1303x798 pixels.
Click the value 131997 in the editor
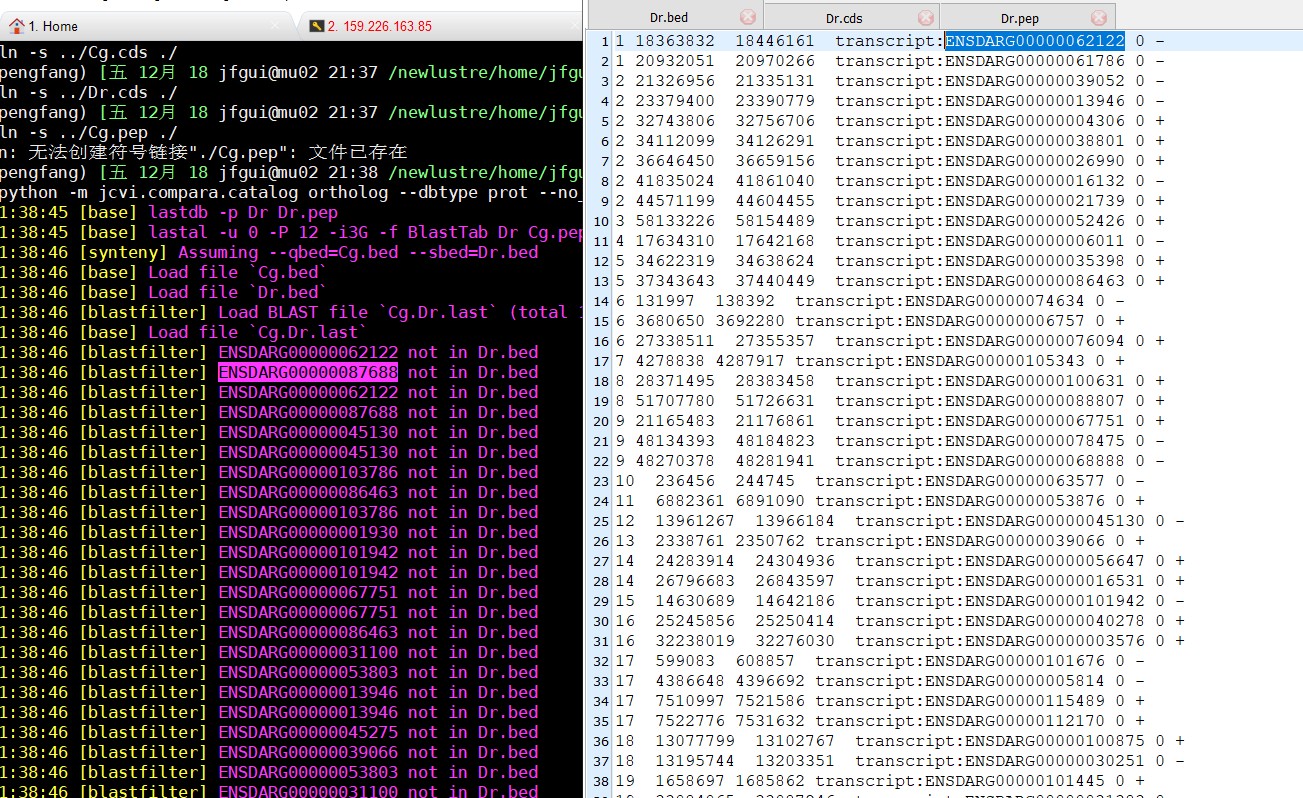[x=665, y=301]
